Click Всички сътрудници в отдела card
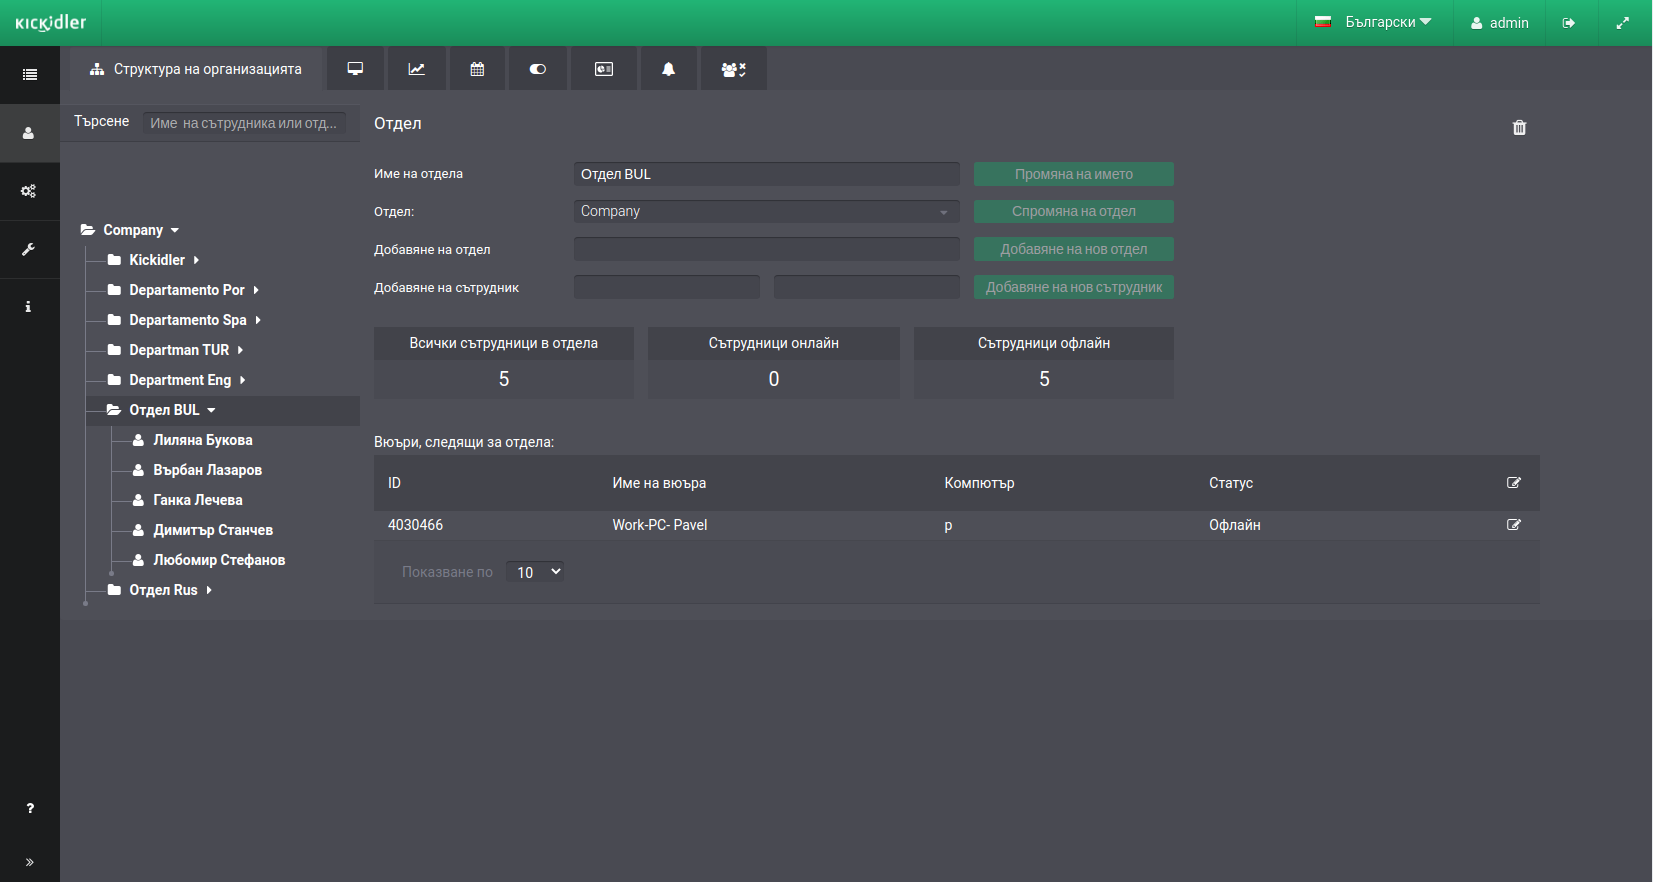The width and height of the screenshot is (1653, 882). tap(504, 363)
